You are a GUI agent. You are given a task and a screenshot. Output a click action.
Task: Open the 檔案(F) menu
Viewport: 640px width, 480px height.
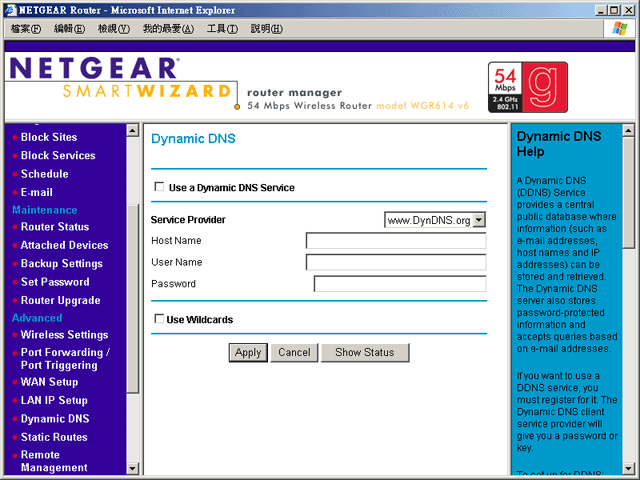(25, 29)
